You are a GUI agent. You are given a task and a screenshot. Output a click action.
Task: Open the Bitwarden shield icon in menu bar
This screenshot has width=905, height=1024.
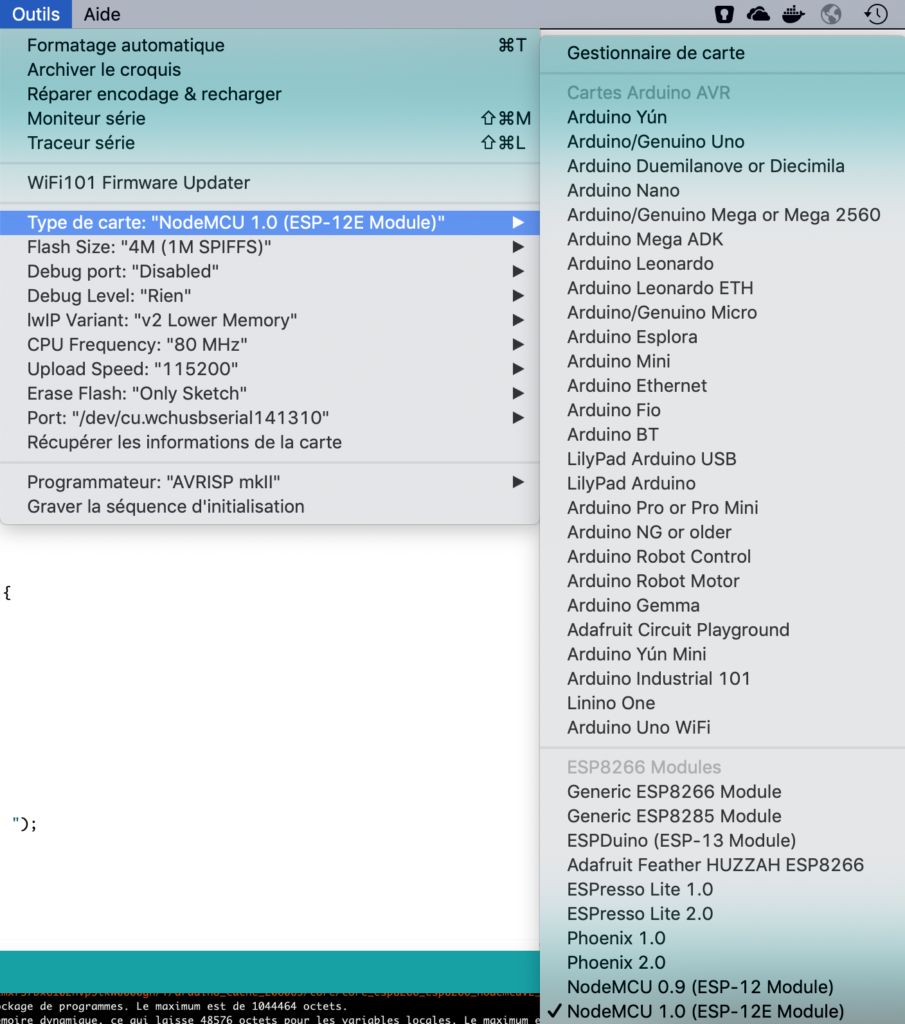724,14
